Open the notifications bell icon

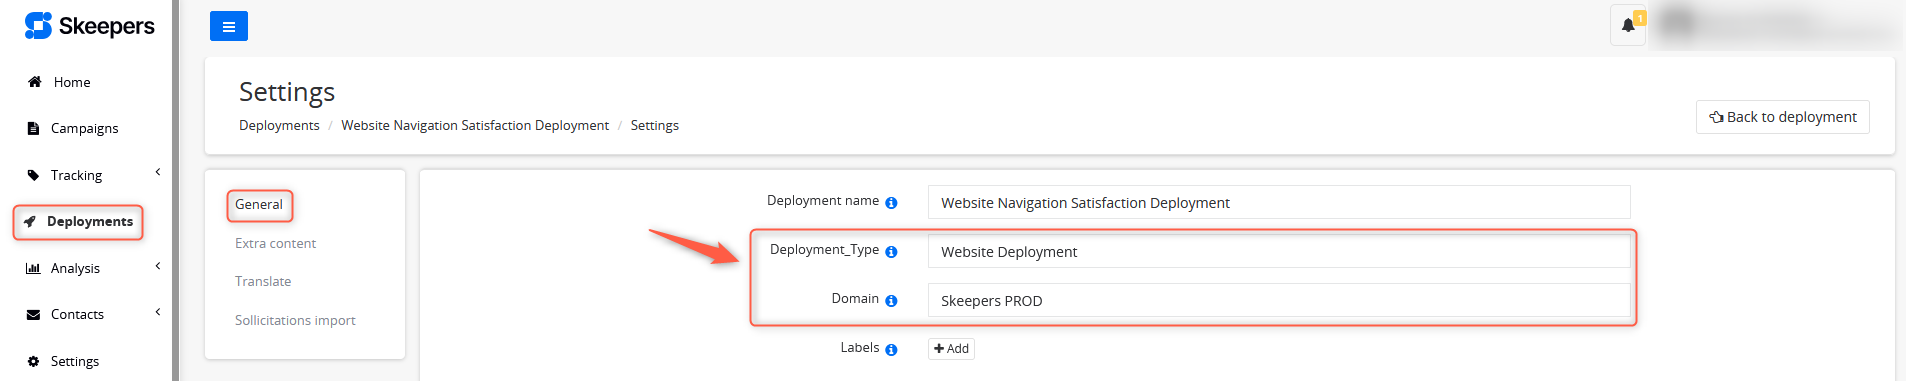(x=1628, y=25)
